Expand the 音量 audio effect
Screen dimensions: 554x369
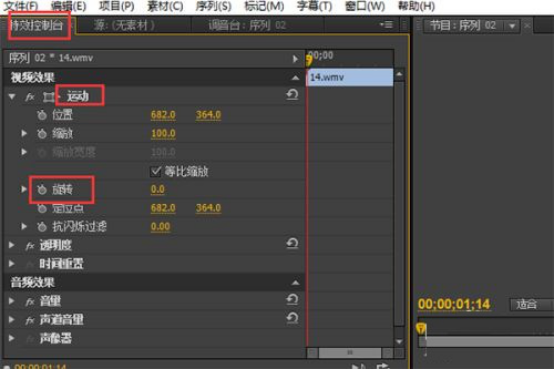point(12,301)
